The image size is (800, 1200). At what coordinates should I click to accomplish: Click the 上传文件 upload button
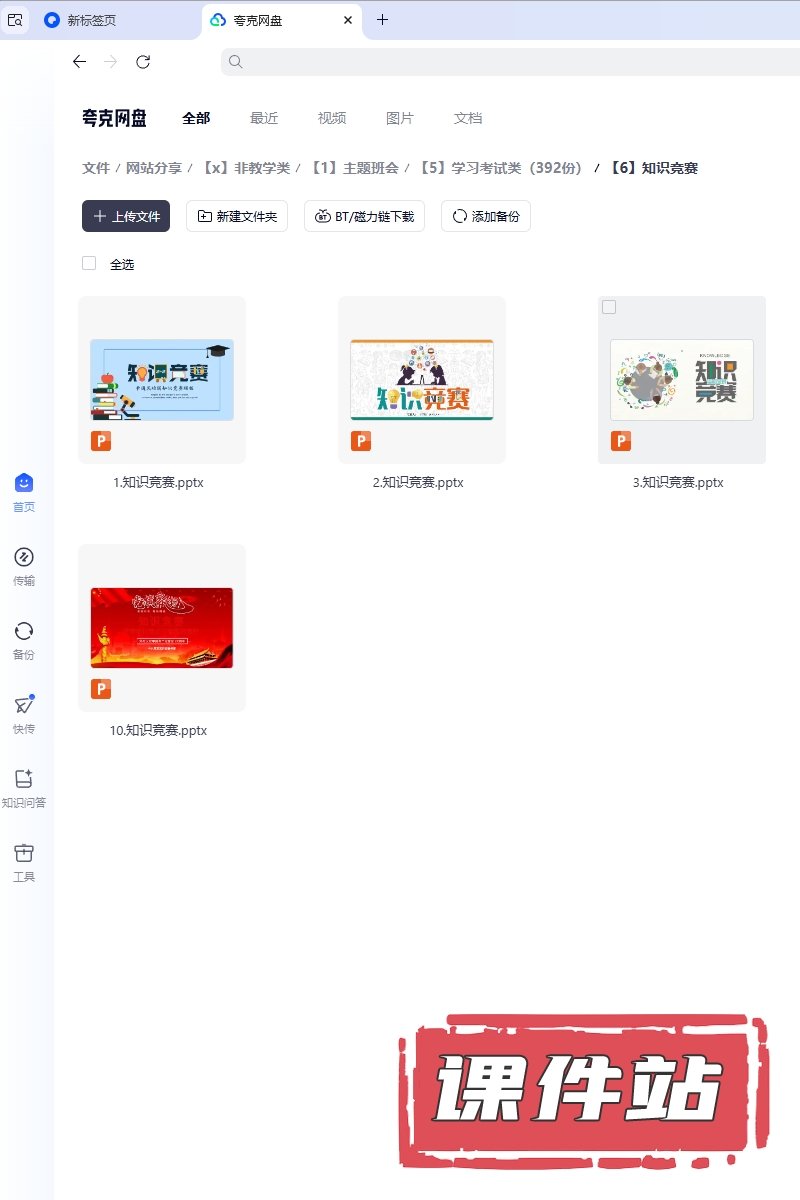126,216
